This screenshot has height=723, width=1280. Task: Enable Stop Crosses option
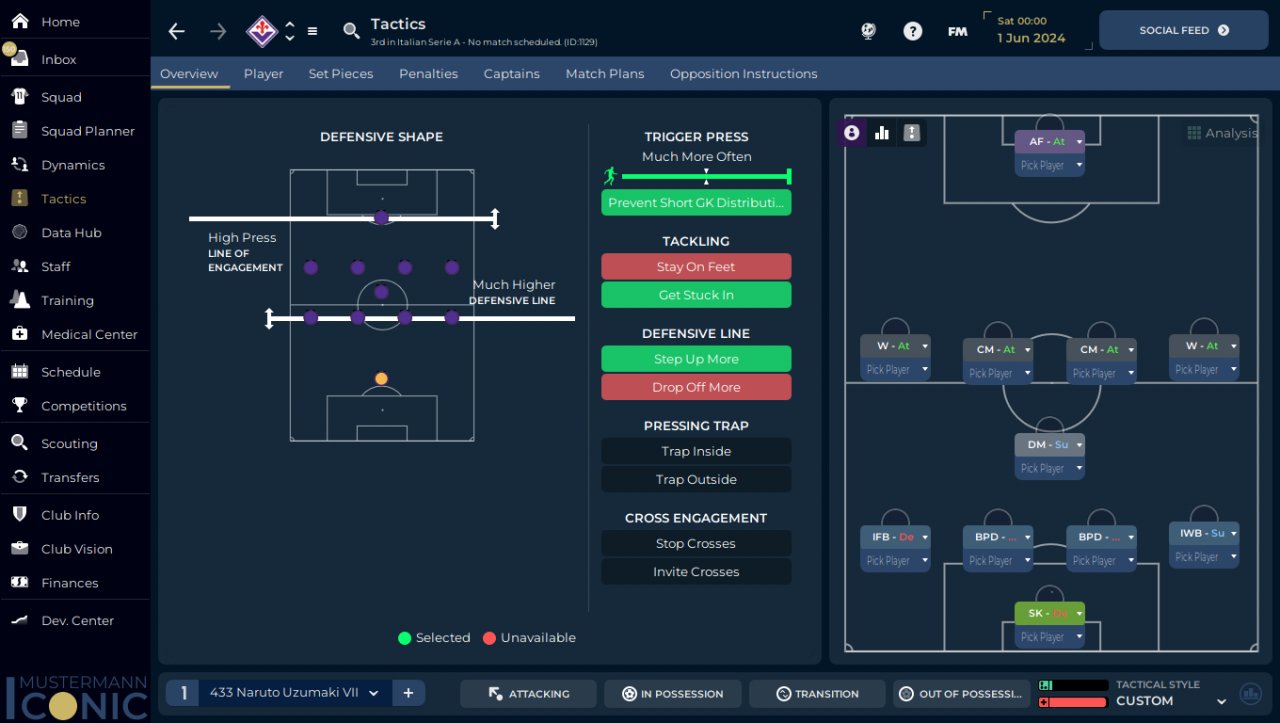(696, 543)
